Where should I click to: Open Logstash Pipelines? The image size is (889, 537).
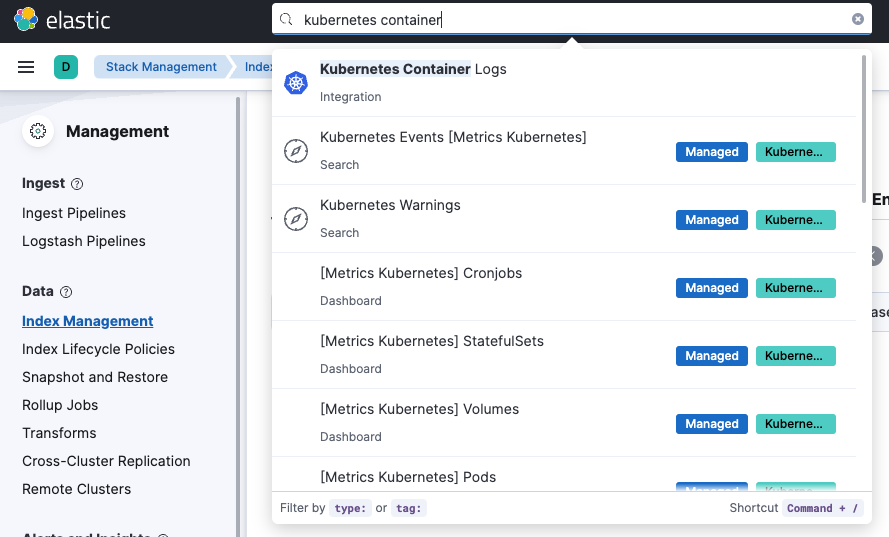84,241
